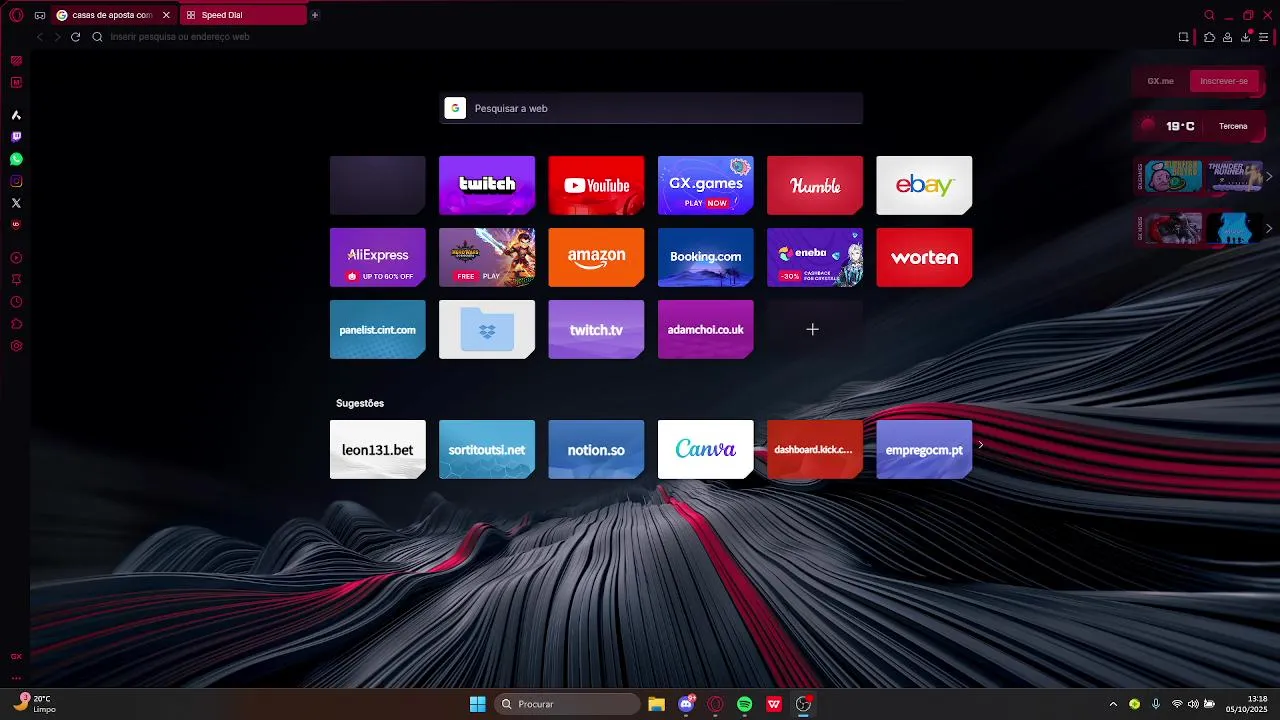The width and height of the screenshot is (1280, 720).
Task: Open Instagram in the sidebar
Action: [x=16, y=181]
